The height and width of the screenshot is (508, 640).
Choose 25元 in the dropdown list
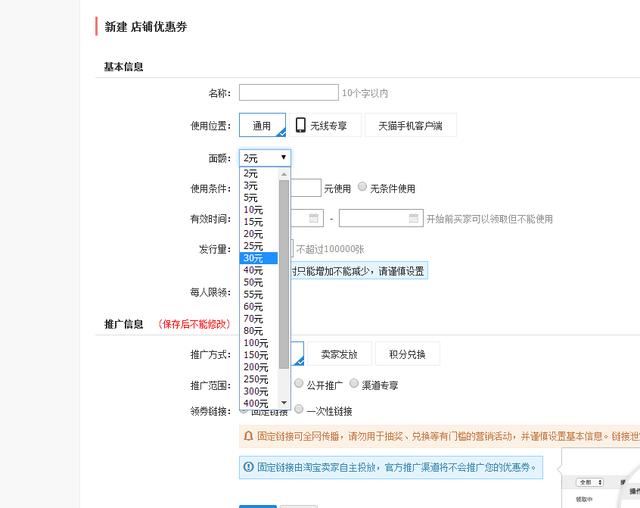point(258,246)
